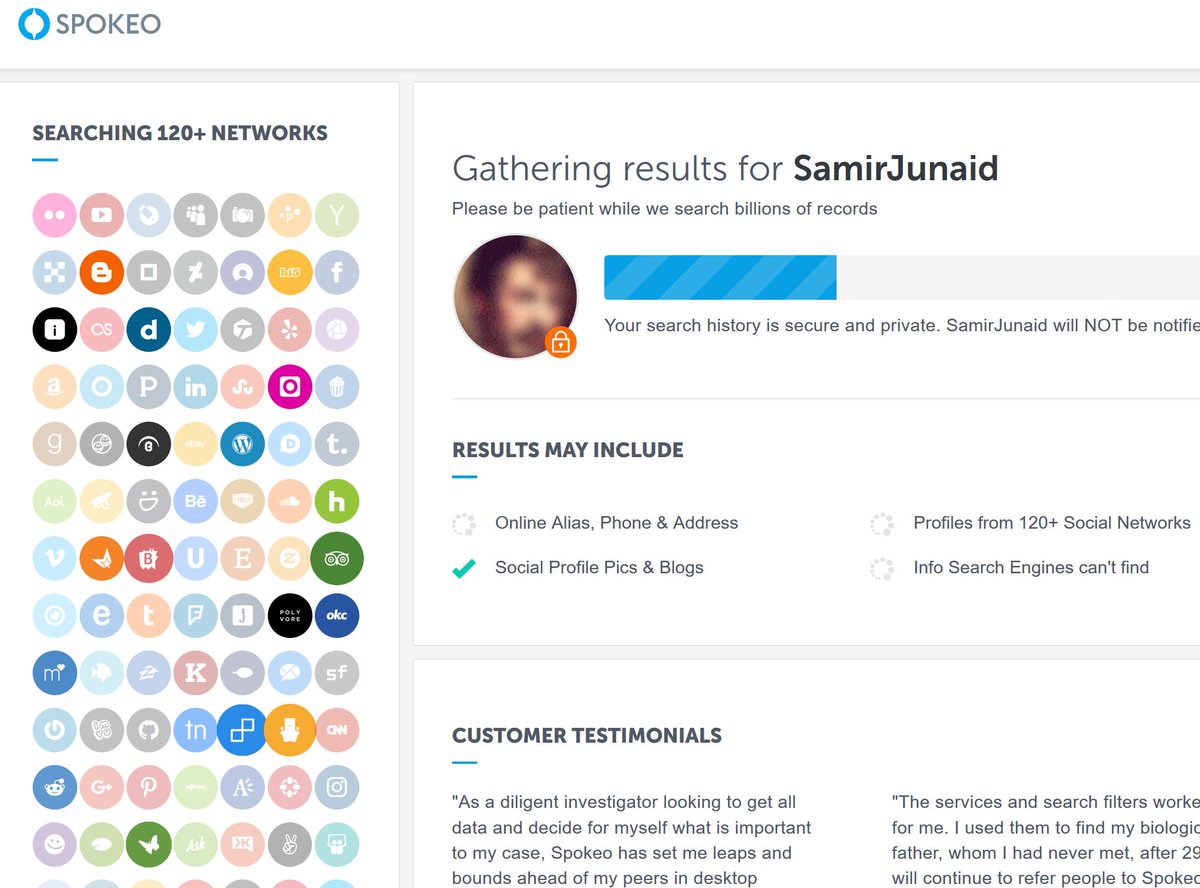This screenshot has width=1200, height=888.
Task: Click the Spokeo logo in the header
Action: tap(90, 24)
